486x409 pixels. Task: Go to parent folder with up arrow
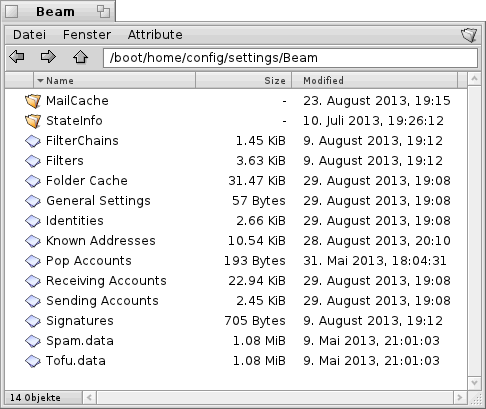pyautogui.click(x=80, y=57)
